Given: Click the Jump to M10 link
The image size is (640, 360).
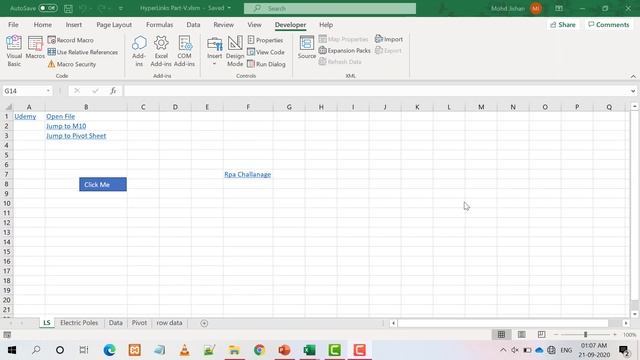Looking at the screenshot, I should tap(66, 126).
